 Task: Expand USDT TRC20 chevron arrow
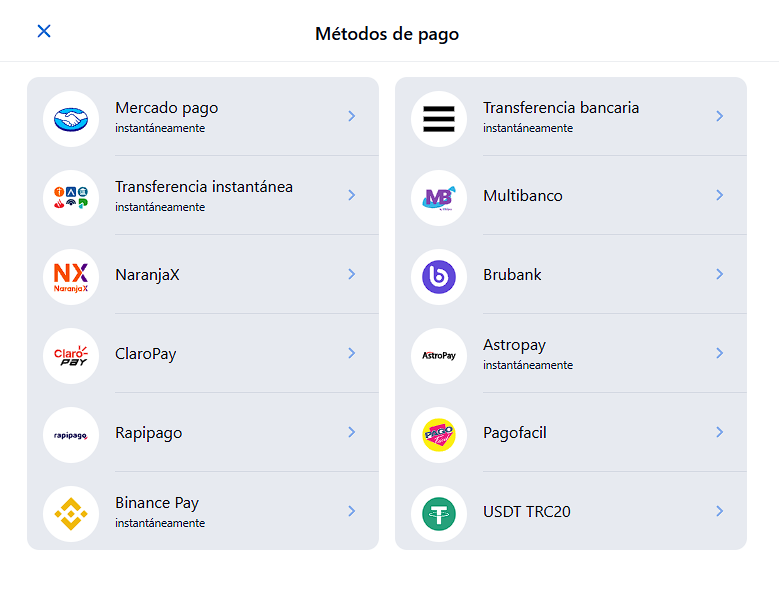point(719,511)
